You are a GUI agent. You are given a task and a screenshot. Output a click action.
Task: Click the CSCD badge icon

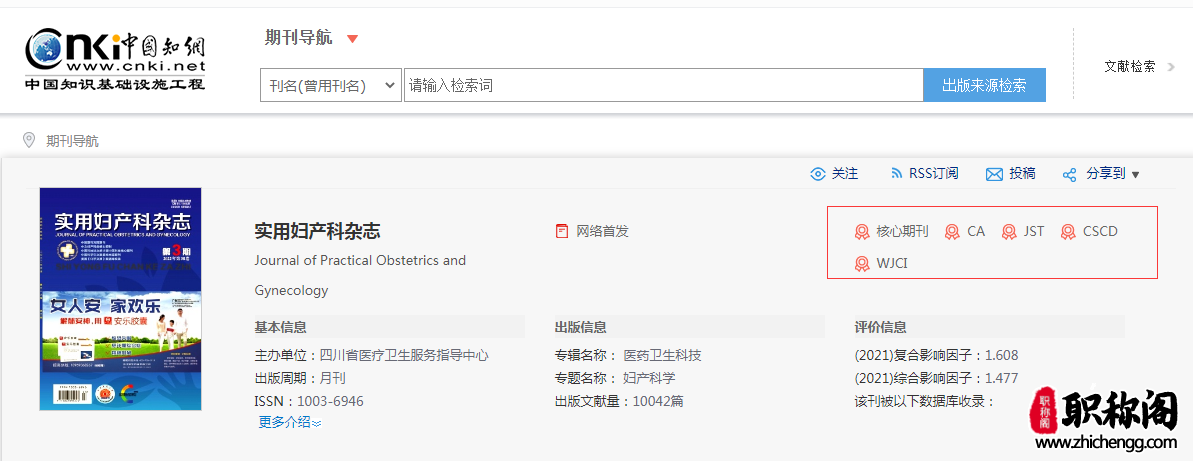click(x=1068, y=232)
